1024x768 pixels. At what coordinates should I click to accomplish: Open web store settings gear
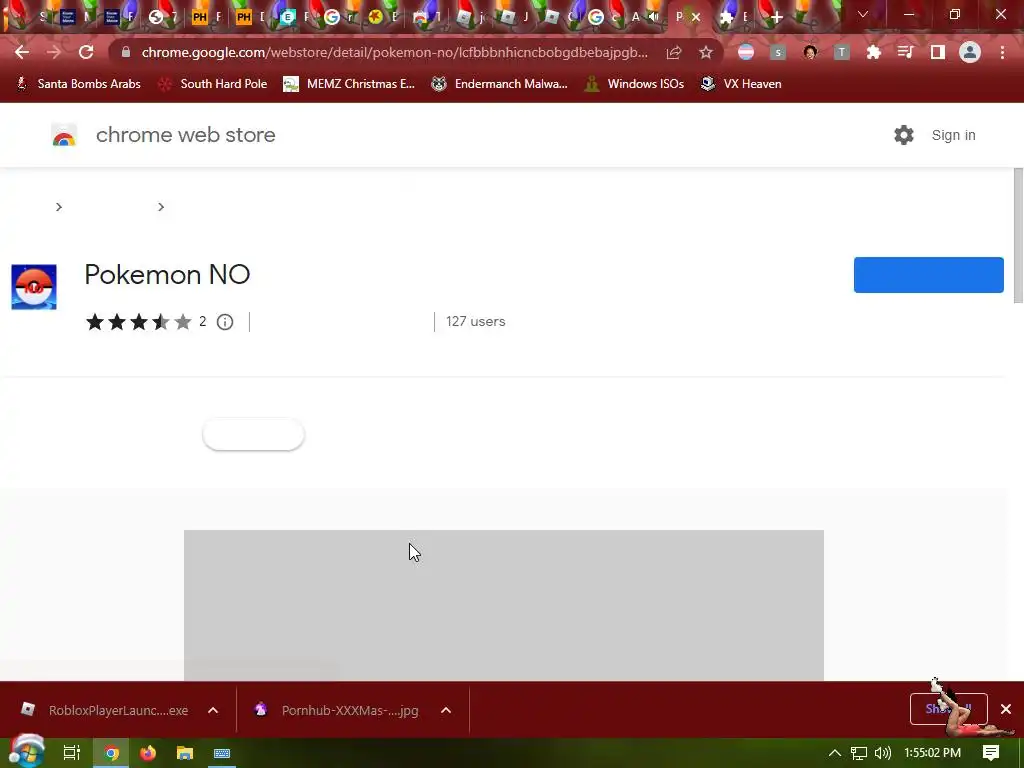[904, 135]
